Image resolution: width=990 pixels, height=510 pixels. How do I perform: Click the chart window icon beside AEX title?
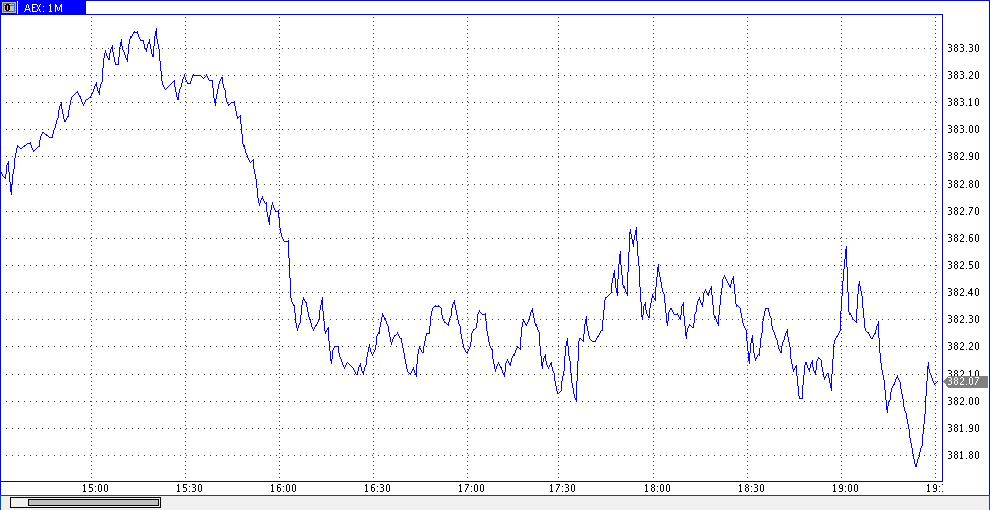coord(11,8)
